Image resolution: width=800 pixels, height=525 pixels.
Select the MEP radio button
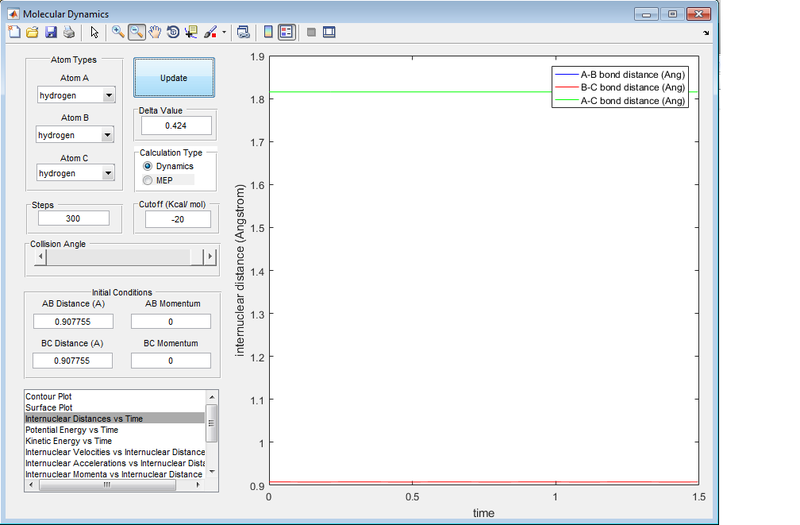pyautogui.click(x=148, y=181)
